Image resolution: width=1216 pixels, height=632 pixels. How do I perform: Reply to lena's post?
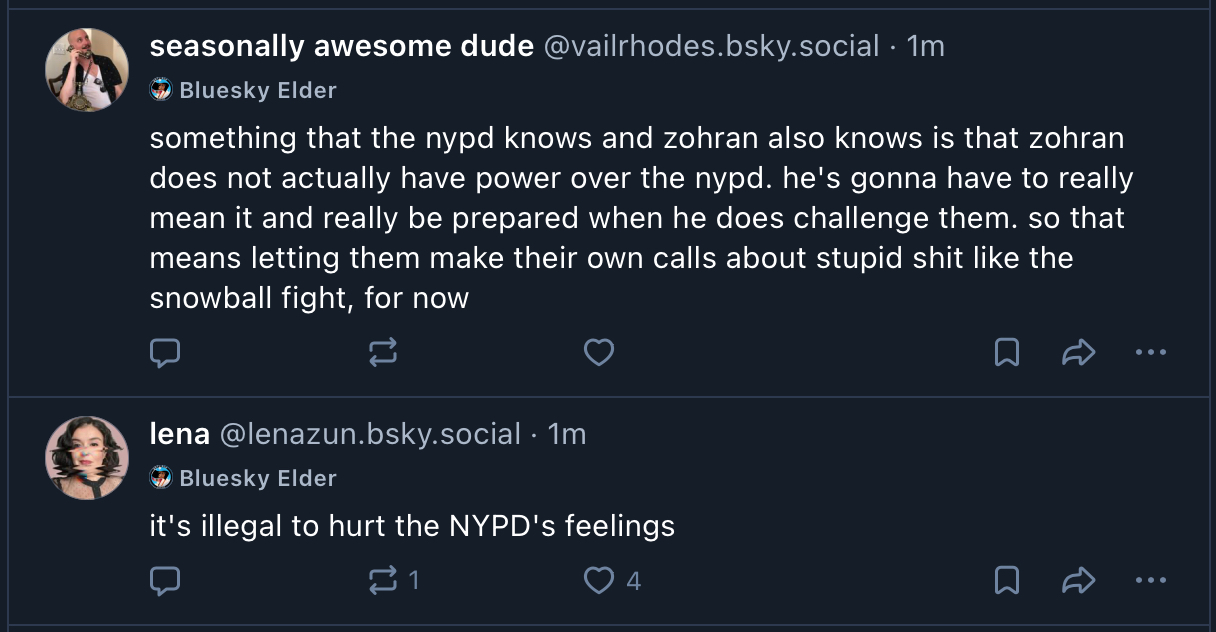pos(165,580)
